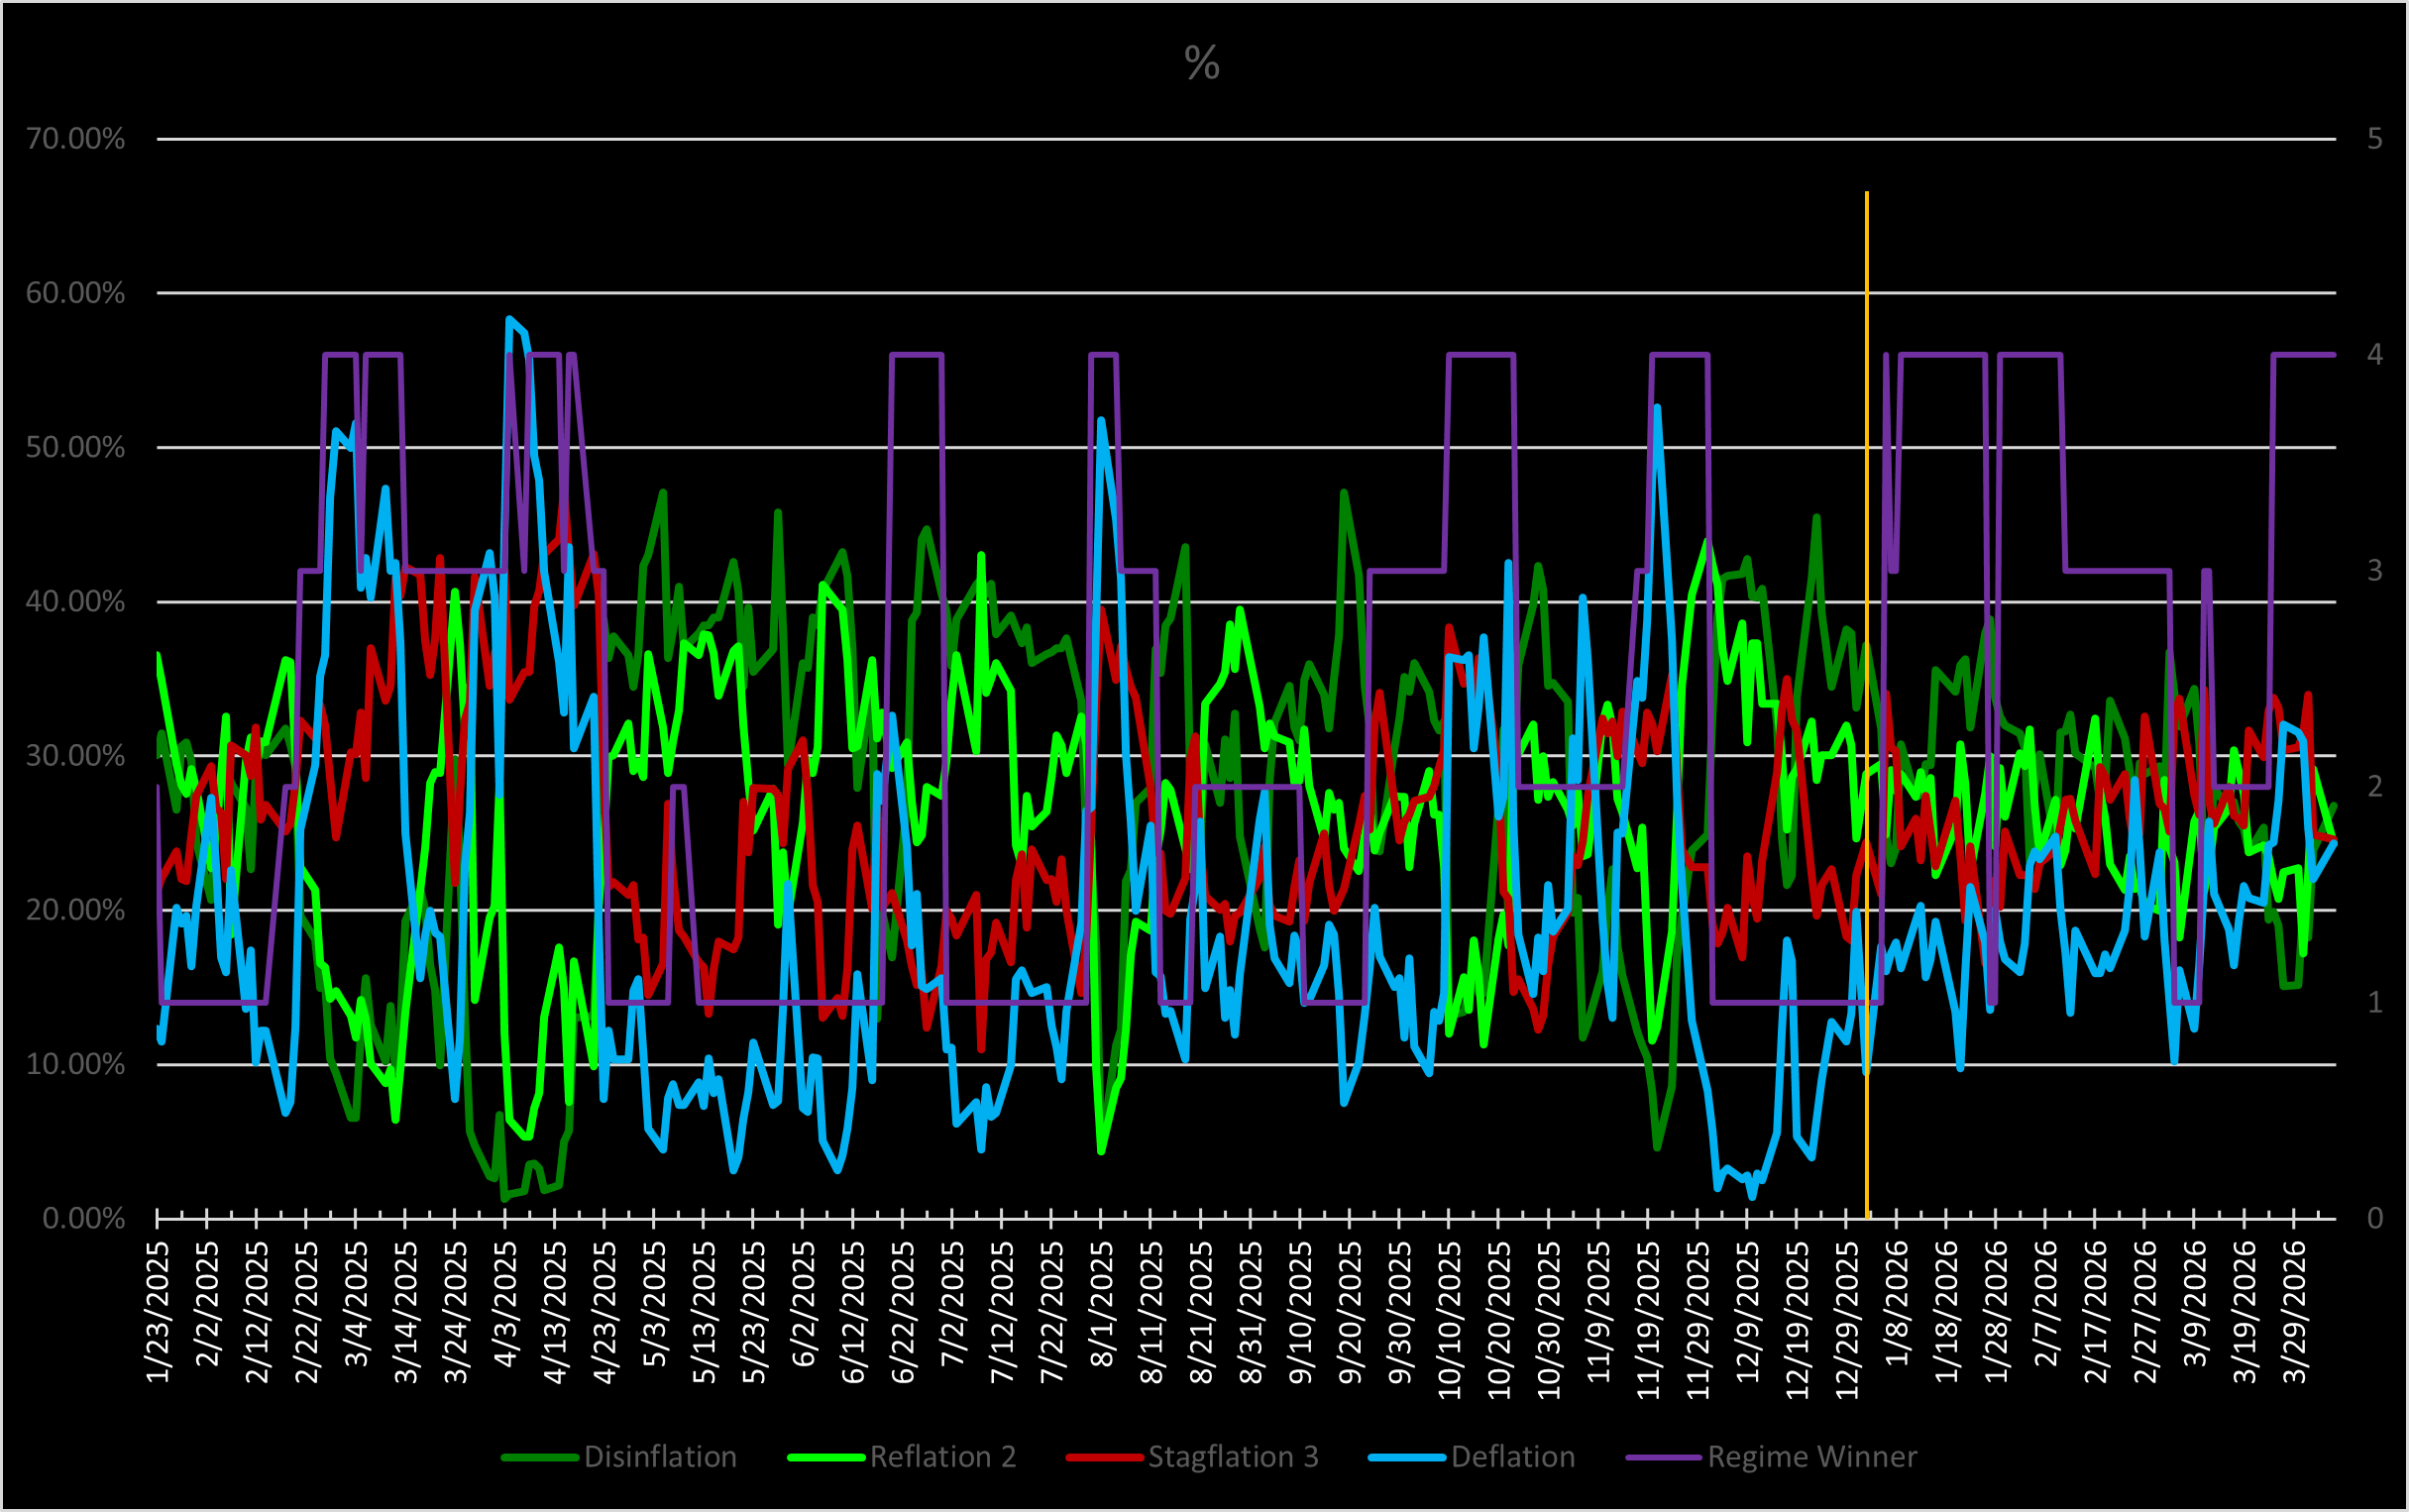Click the 3/29/2026 date axis label
The image size is (2409, 1512).
(x=2294, y=1312)
